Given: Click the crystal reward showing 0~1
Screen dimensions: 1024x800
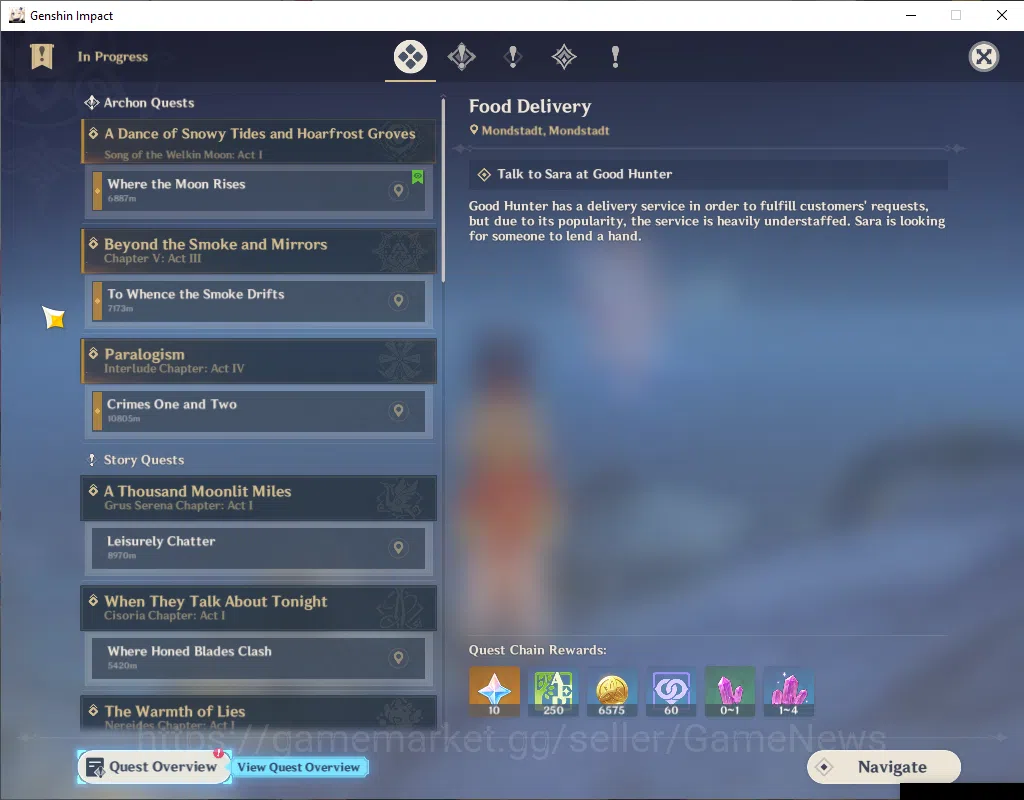Looking at the screenshot, I should tap(729, 692).
